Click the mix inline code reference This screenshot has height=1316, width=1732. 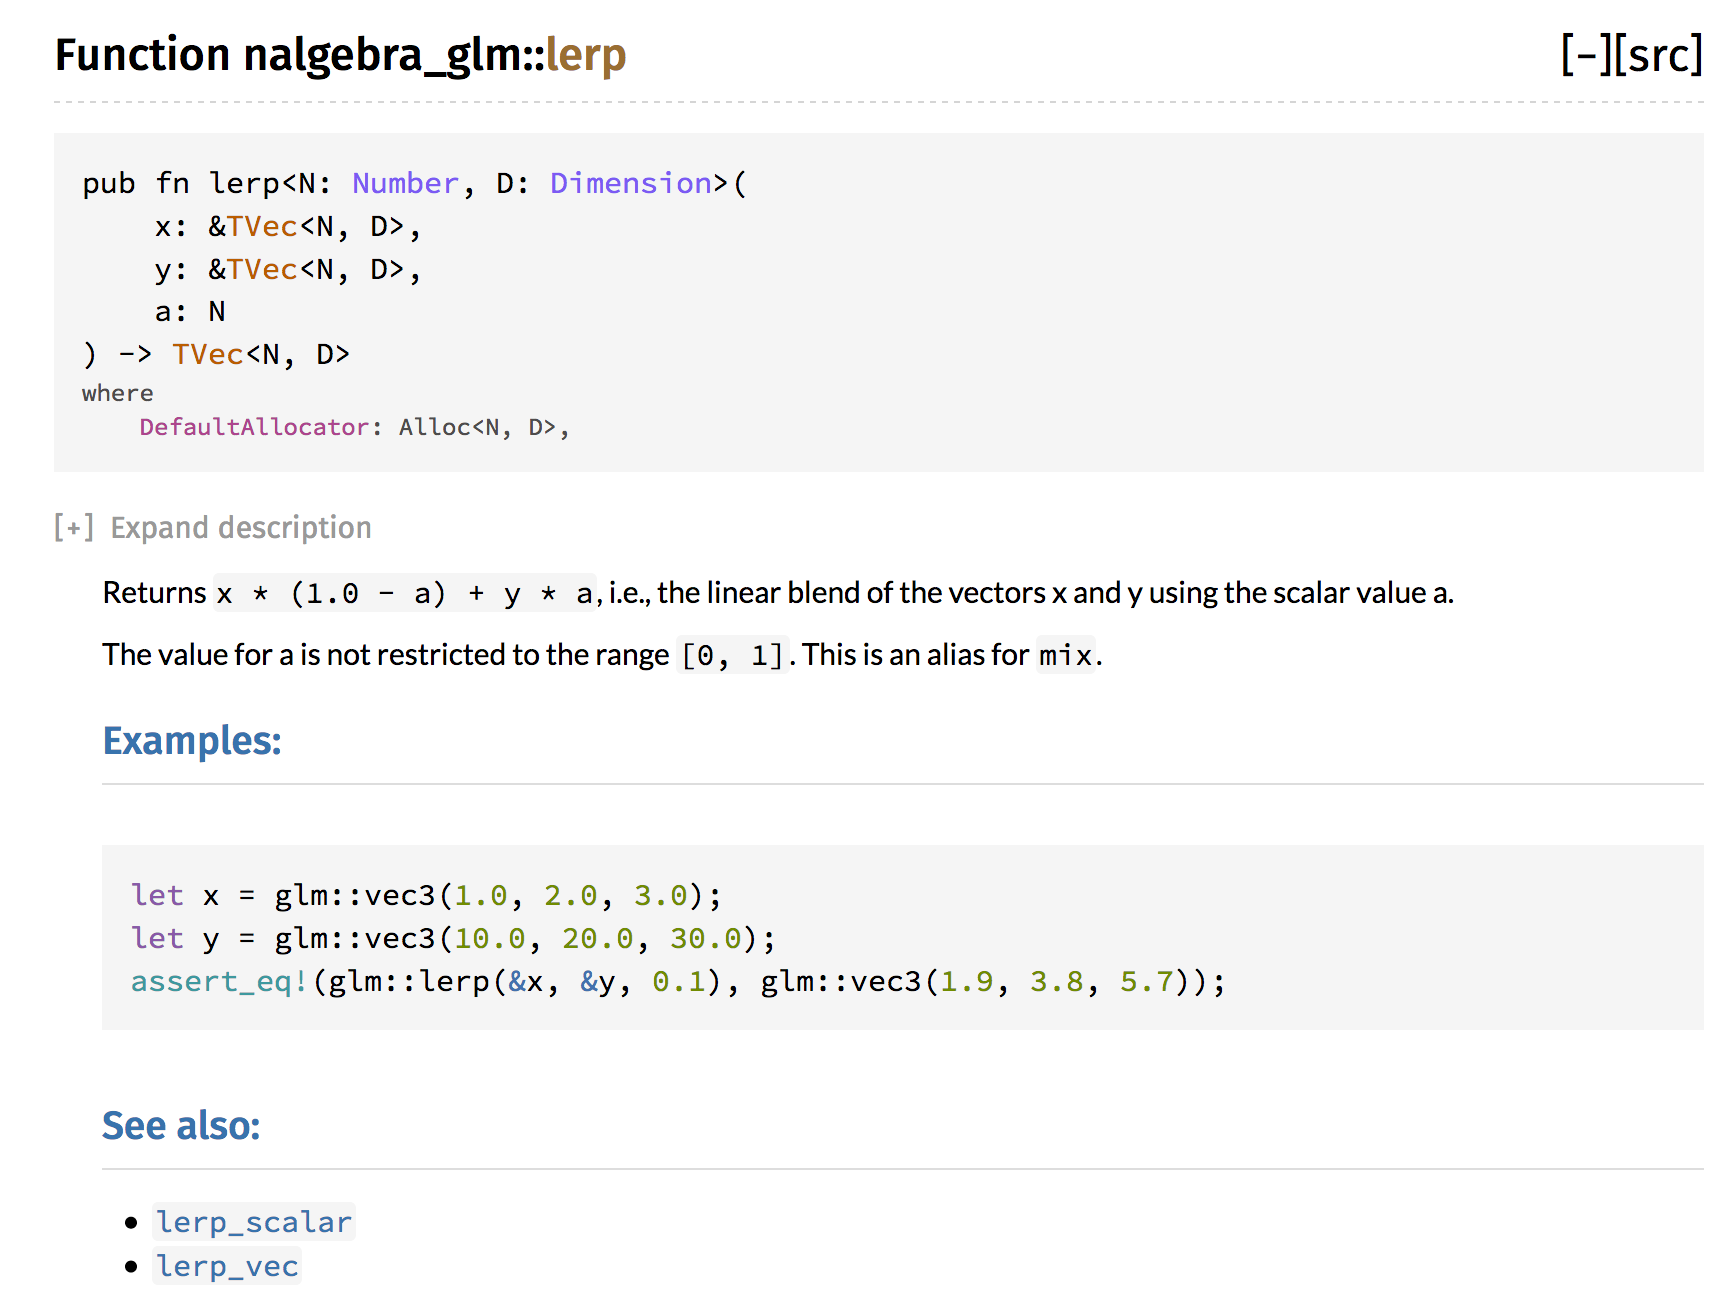pos(1065,655)
